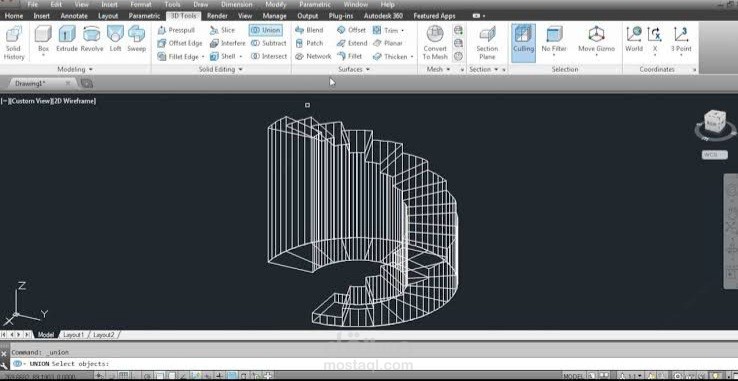The width and height of the screenshot is (738, 381).
Task: Select the Patch surface tool
Action: click(x=309, y=43)
